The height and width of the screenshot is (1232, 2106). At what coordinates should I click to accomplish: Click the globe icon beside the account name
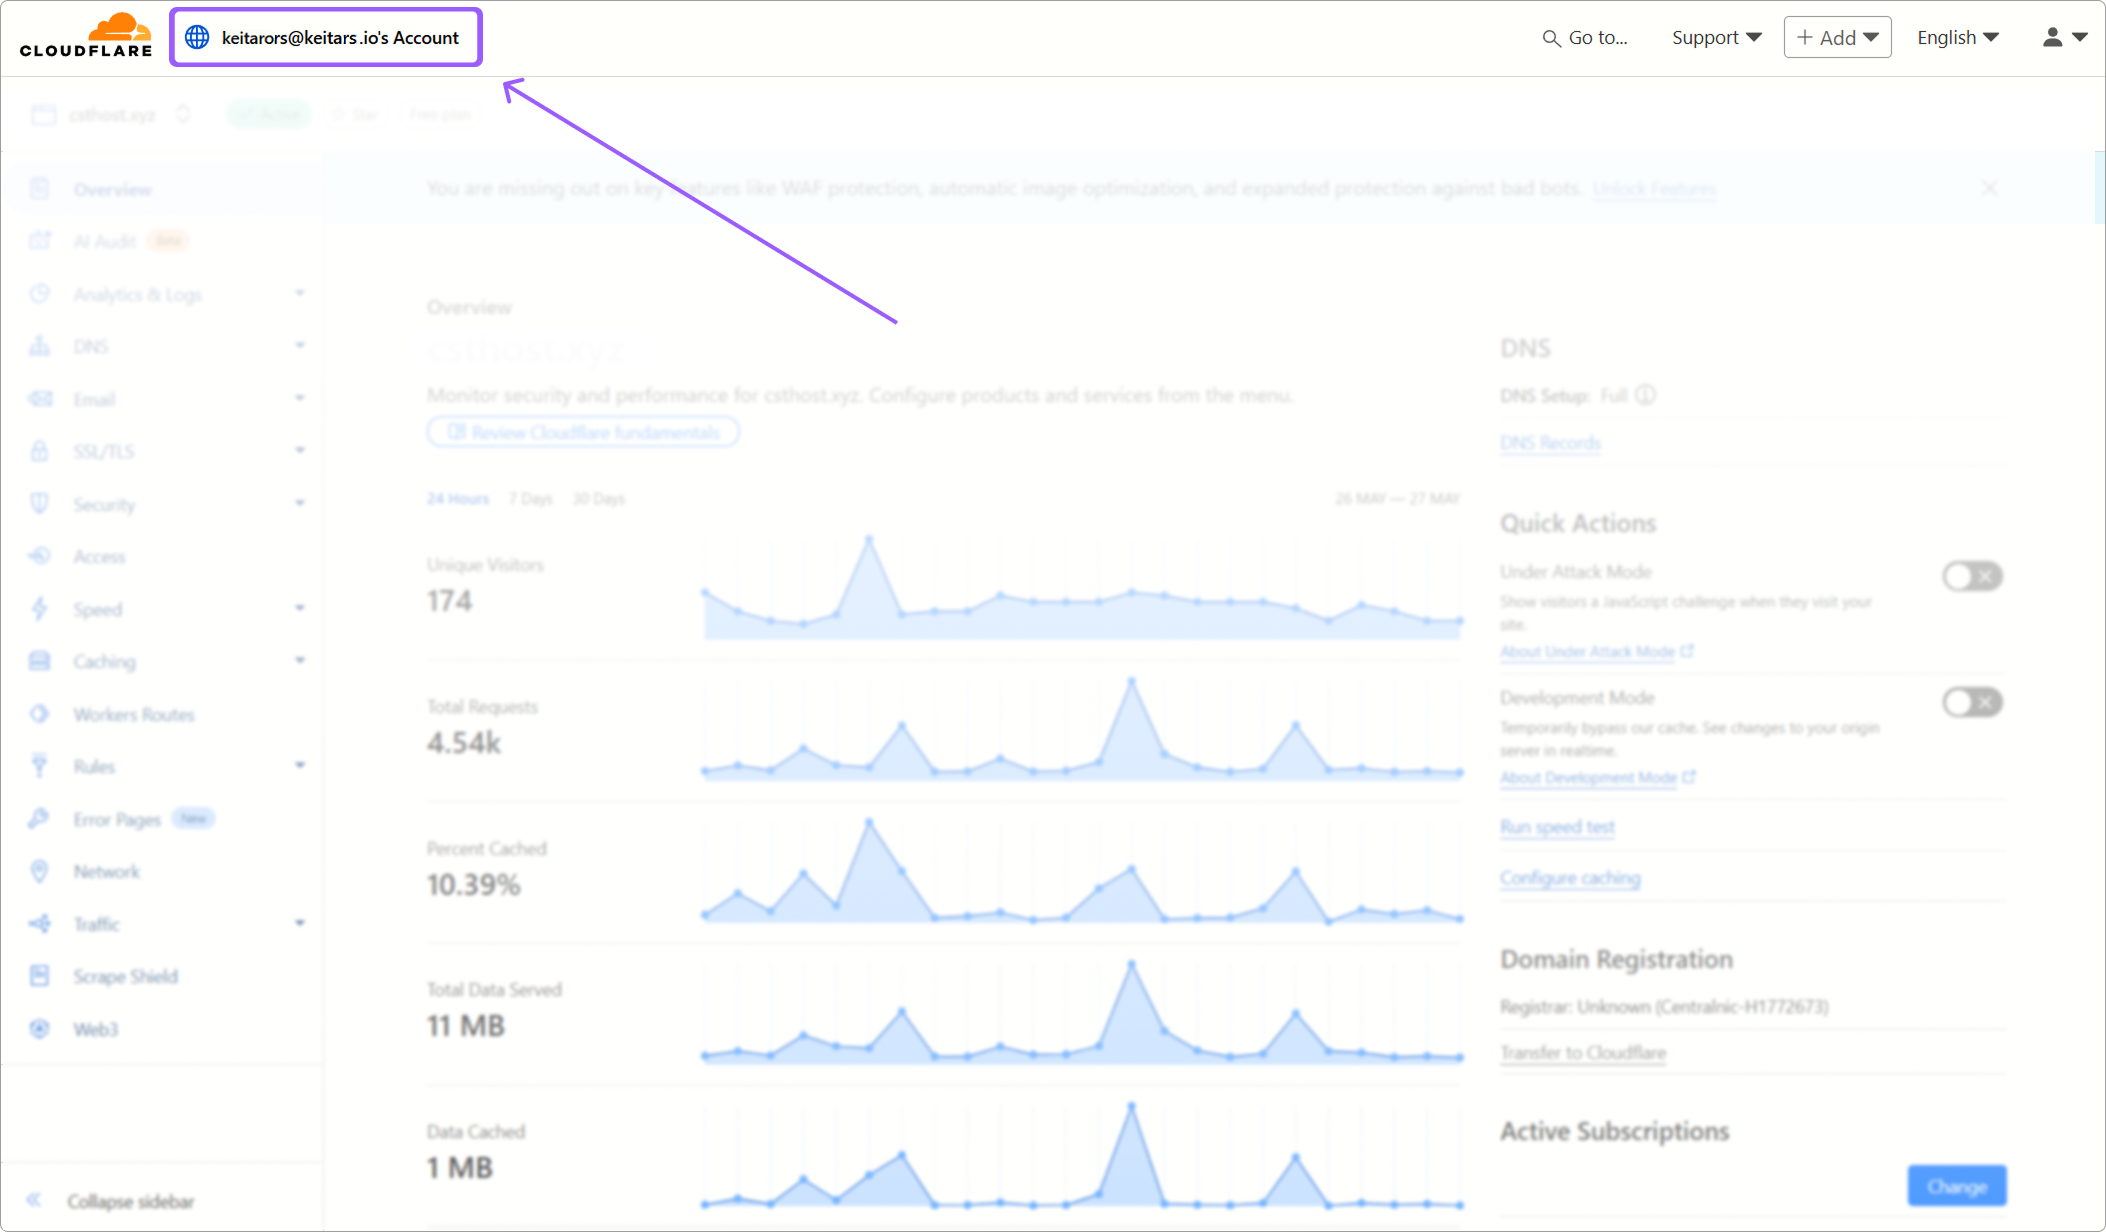pos(197,38)
